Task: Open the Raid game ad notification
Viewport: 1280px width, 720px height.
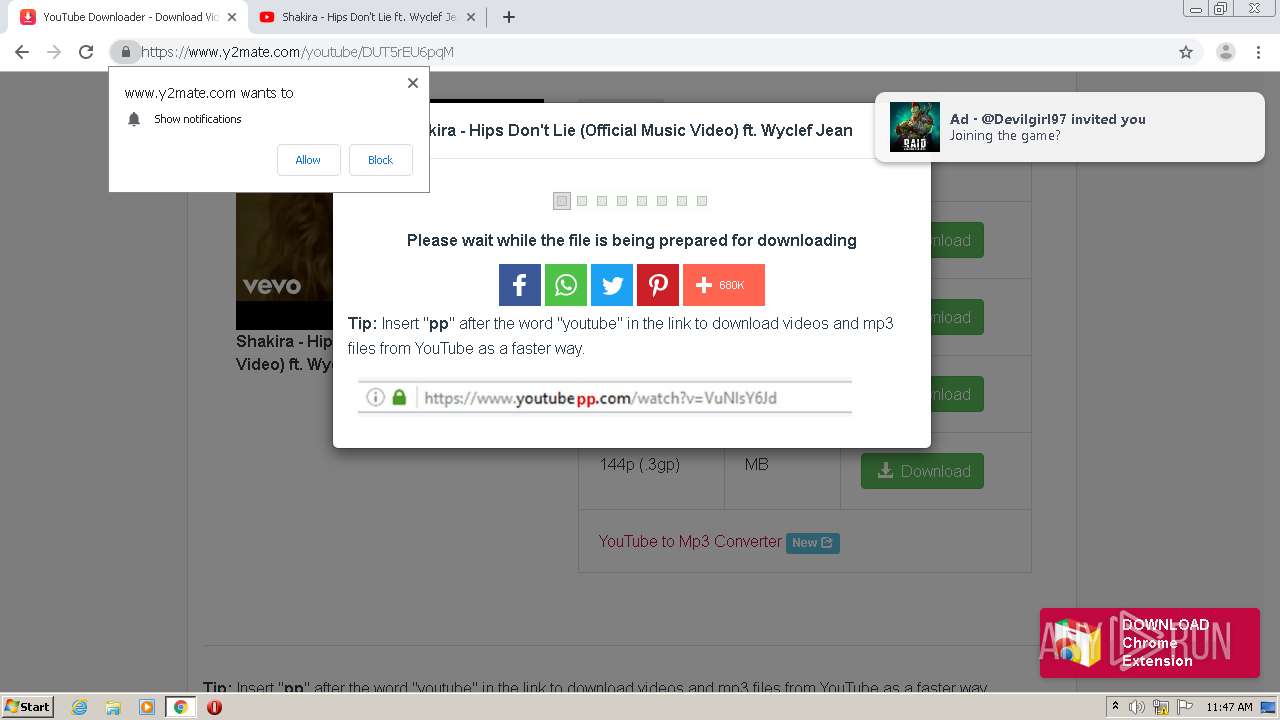Action: click(1069, 127)
